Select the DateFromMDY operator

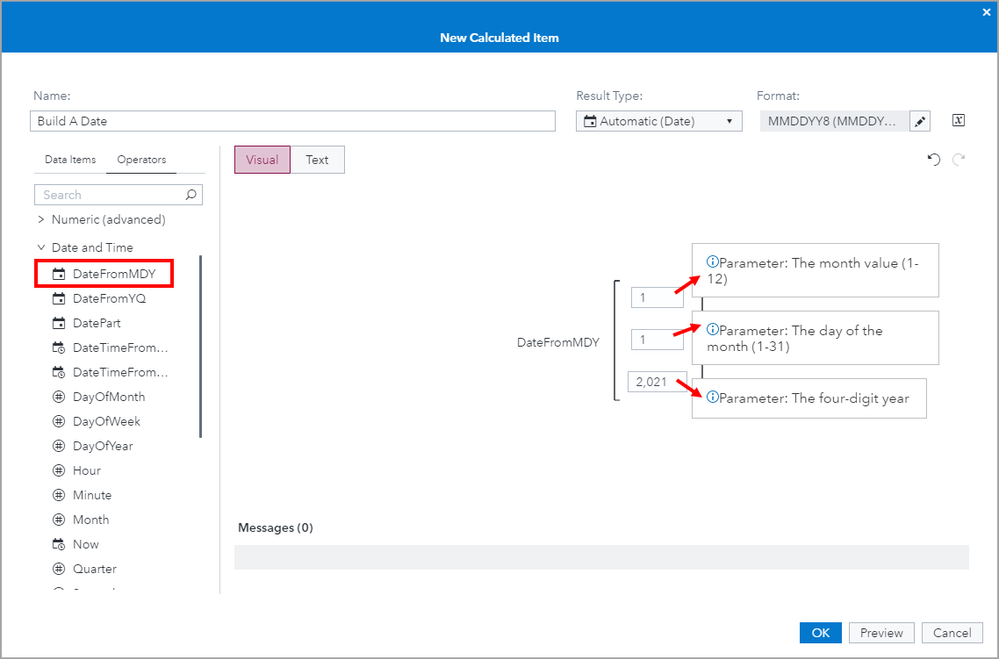click(x=114, y=273)
